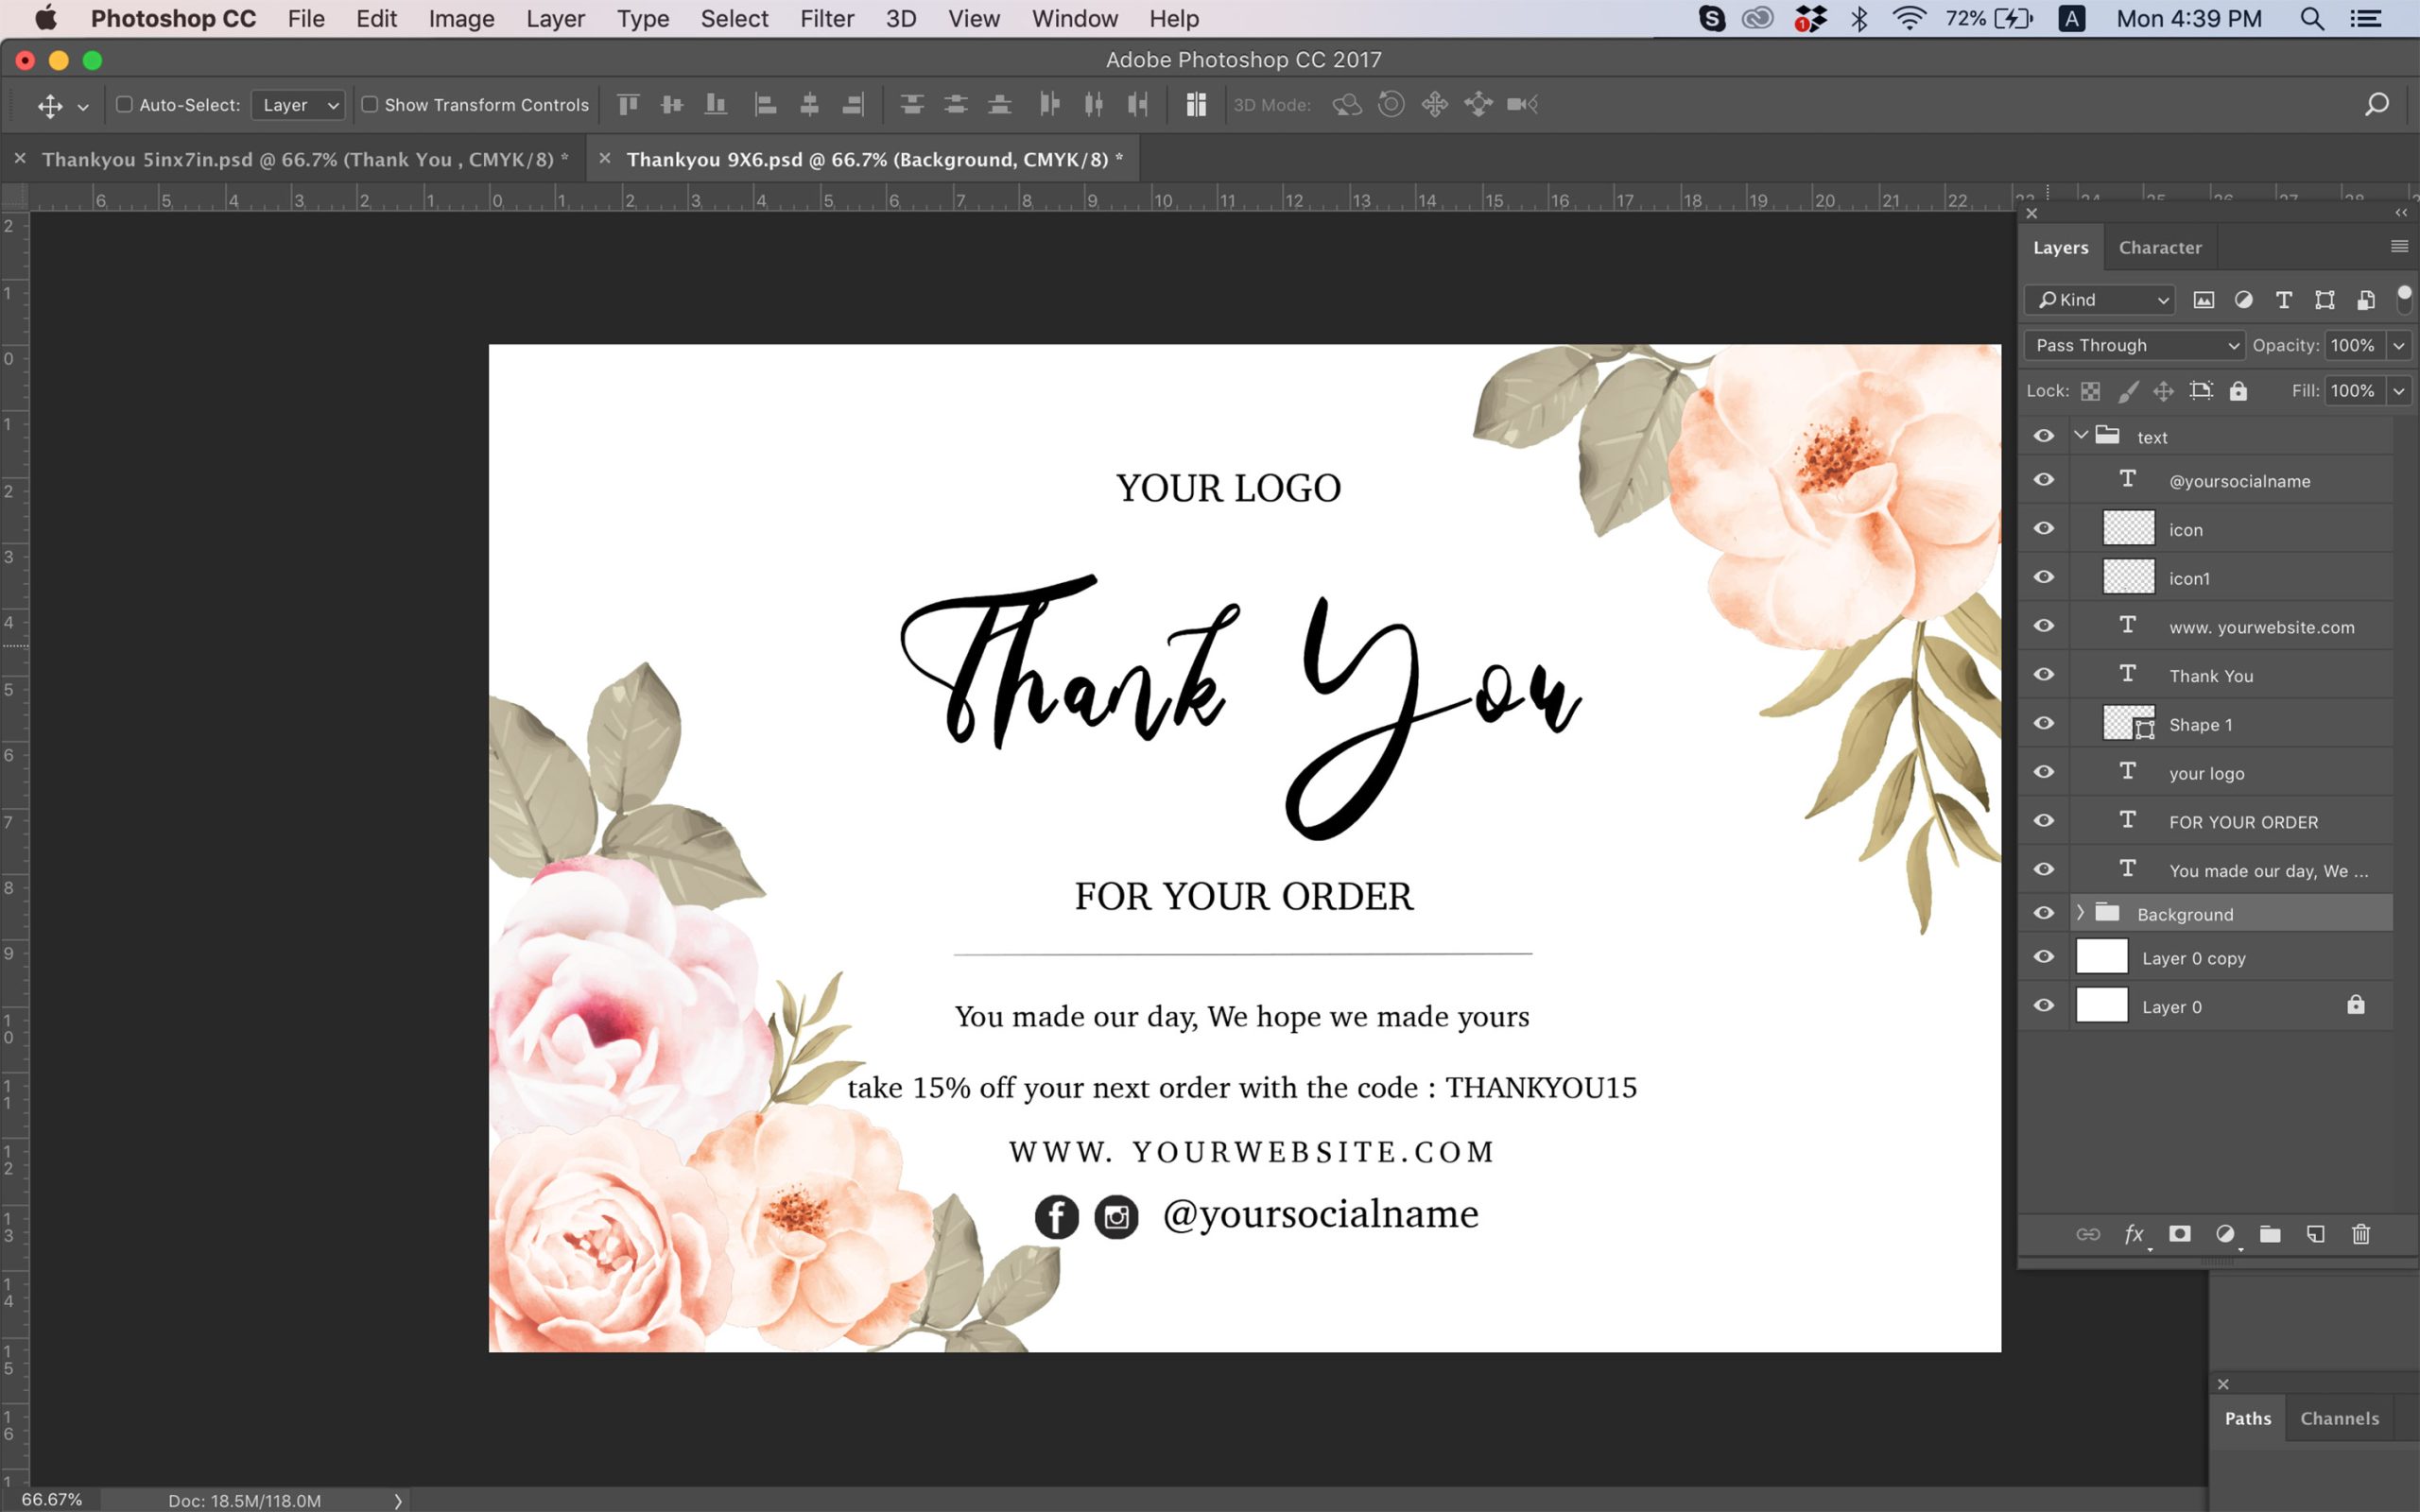Click the Create new layer icon

(2316, 1234)
